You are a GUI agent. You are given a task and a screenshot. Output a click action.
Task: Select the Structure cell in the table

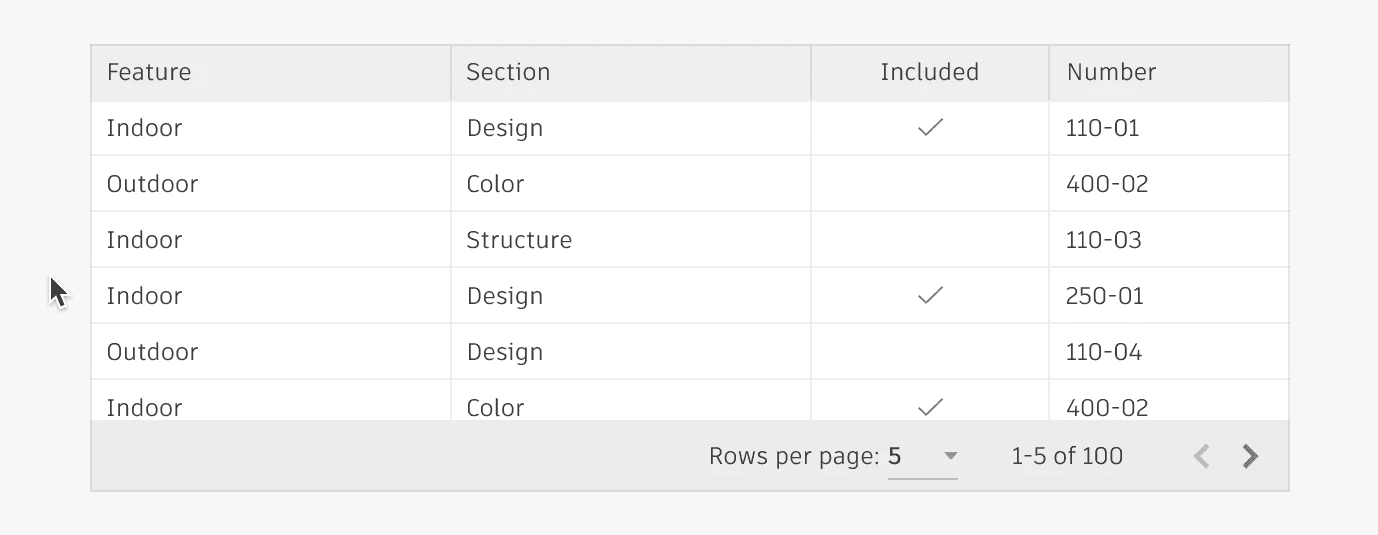tap(519, 240)
